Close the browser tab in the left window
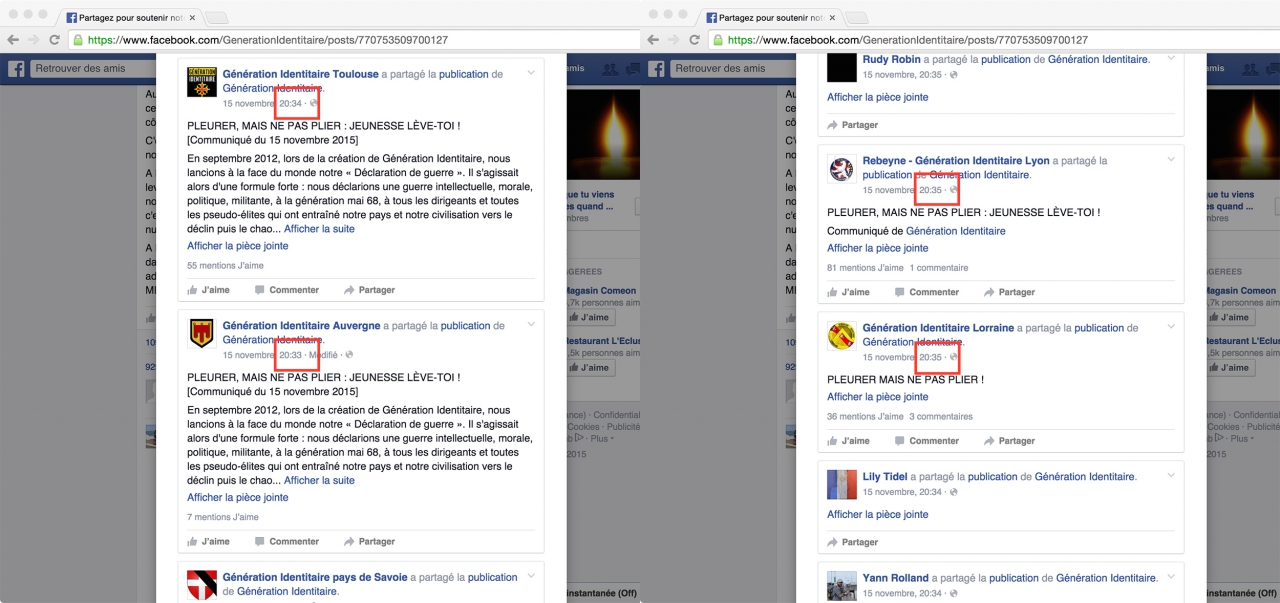The image size is (1280, 603). pos(191,17)
